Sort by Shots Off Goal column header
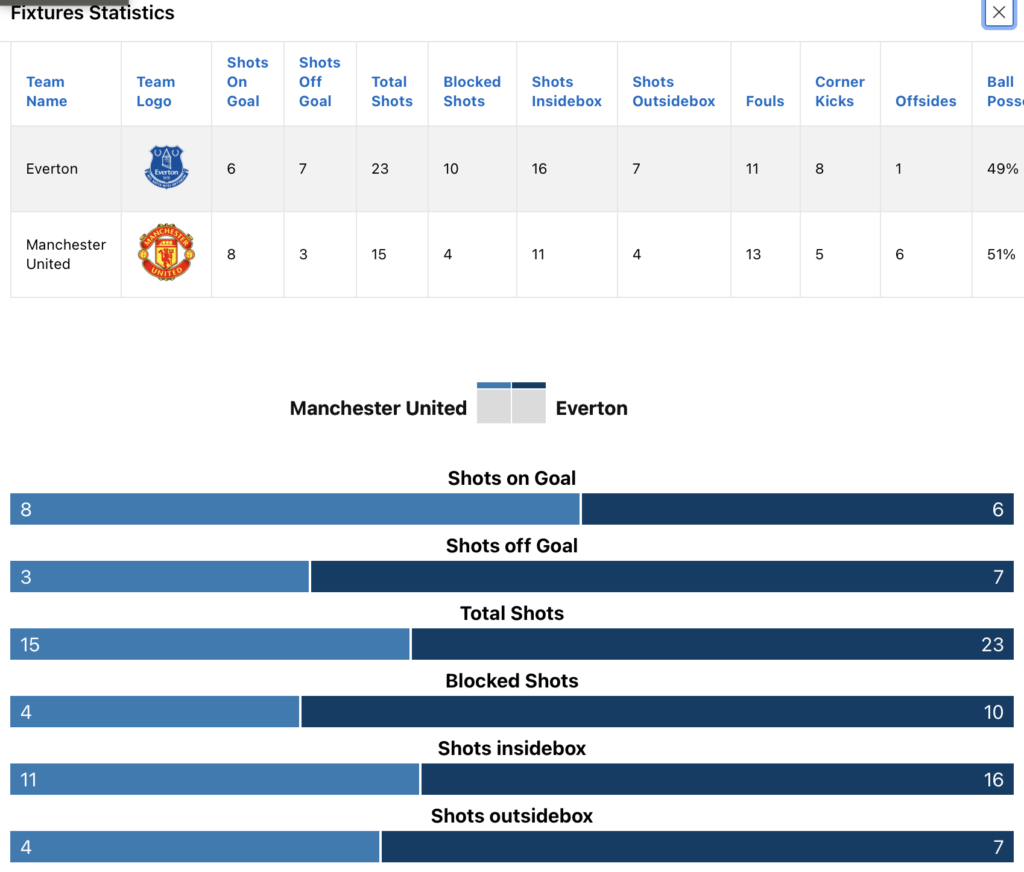This screenshot has width=1024, height=872. coord(319,82)
